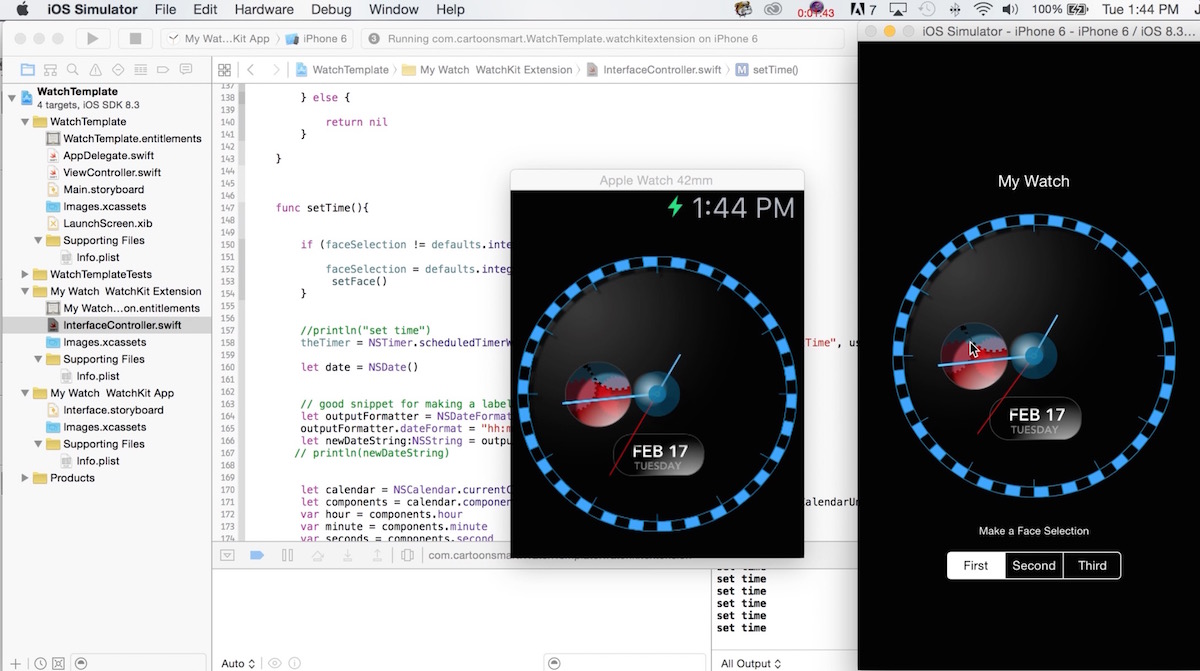The width and height of the screenshot is (1200, 671).
Task: Click InterfaceController.swift in the jump bar
Action: pyautogui.click(x=654, y=70)
